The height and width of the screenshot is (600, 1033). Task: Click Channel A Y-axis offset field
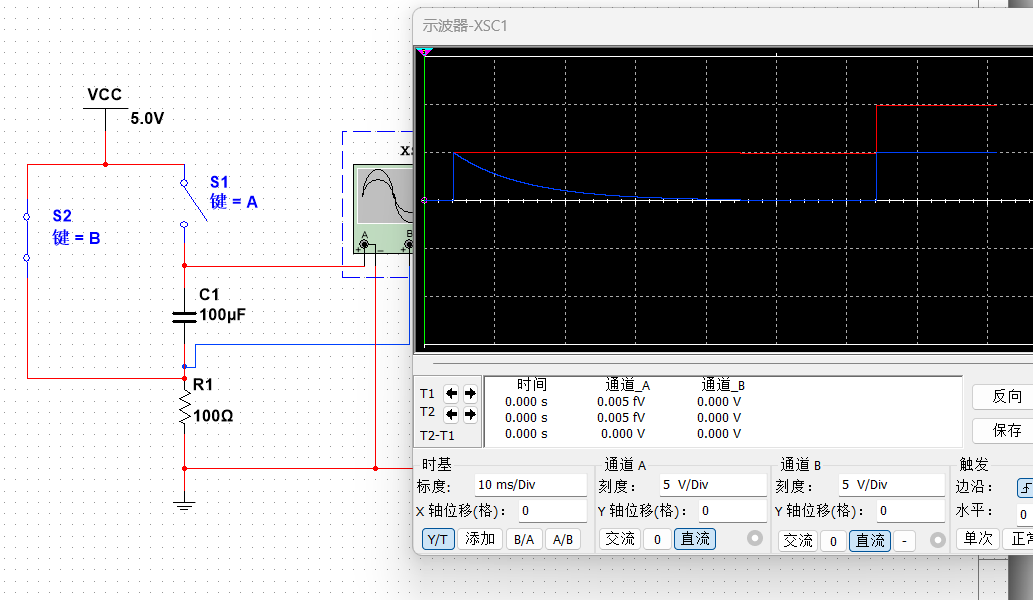pos(733,510)
